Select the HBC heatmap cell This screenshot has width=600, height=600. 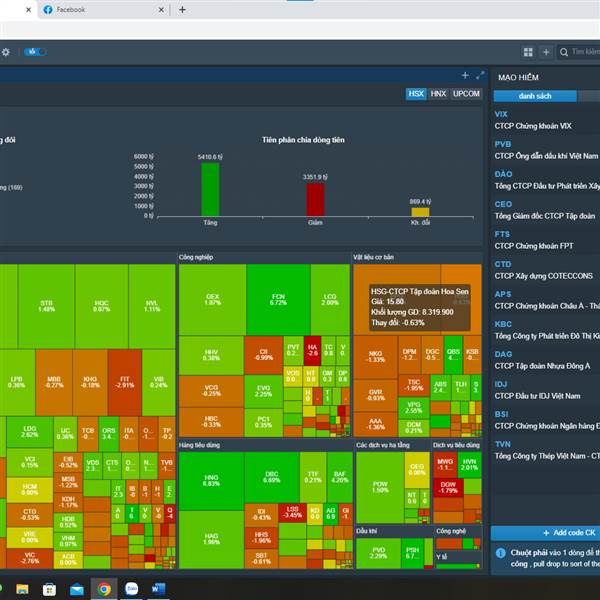click(211, 422)
